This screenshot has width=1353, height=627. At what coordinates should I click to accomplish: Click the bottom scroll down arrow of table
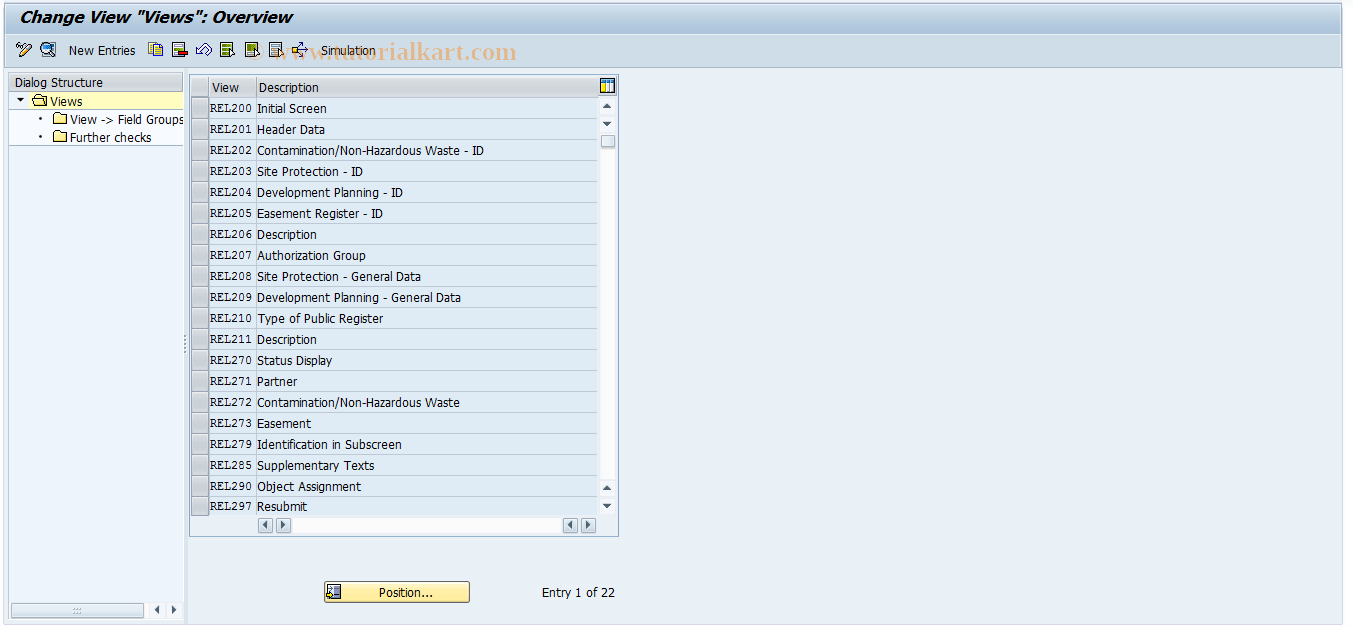point(607,506)
